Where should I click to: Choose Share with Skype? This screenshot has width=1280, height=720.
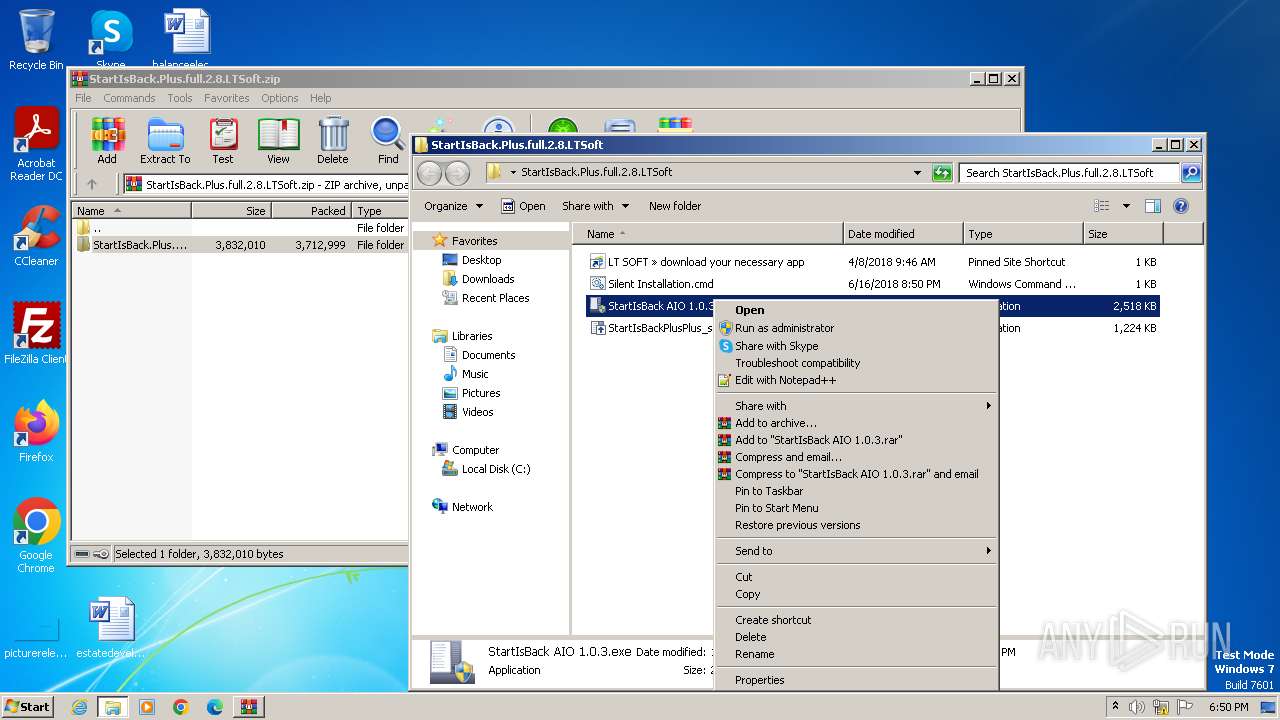click(x=856, y=346)
